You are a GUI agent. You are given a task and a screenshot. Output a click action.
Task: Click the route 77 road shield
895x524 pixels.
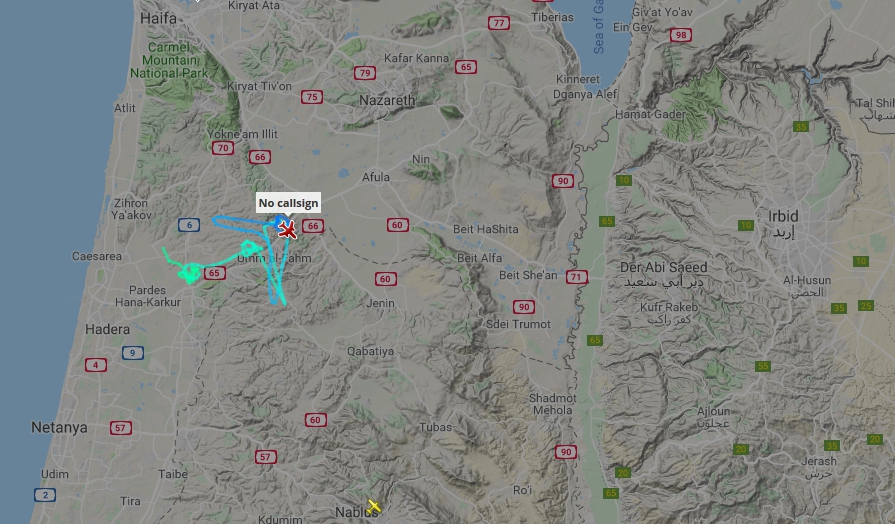499,23
